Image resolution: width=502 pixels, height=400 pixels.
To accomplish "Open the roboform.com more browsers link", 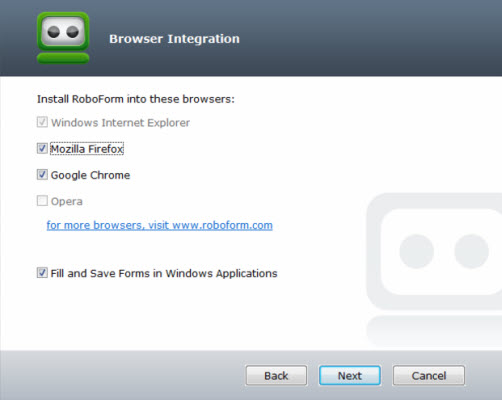I will pyautogui.click(x=159, y=225).
